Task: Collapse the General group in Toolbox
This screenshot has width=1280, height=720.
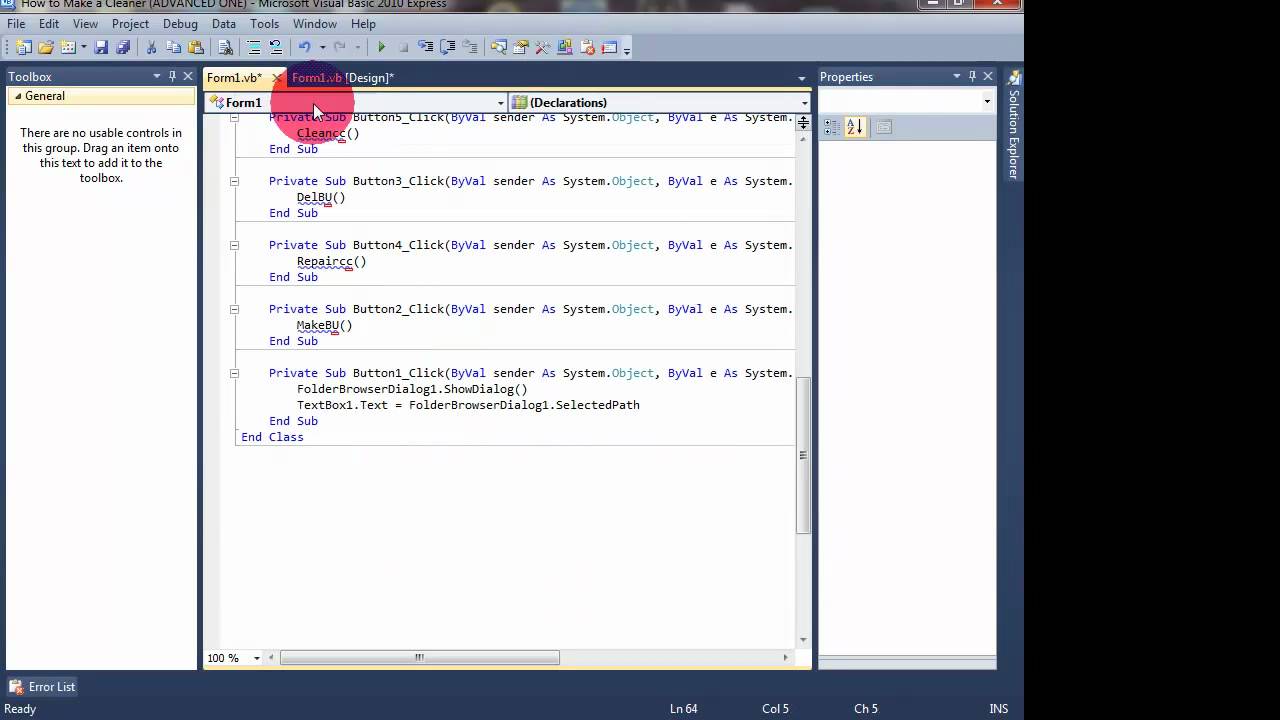Action: (x=17, y=96)
